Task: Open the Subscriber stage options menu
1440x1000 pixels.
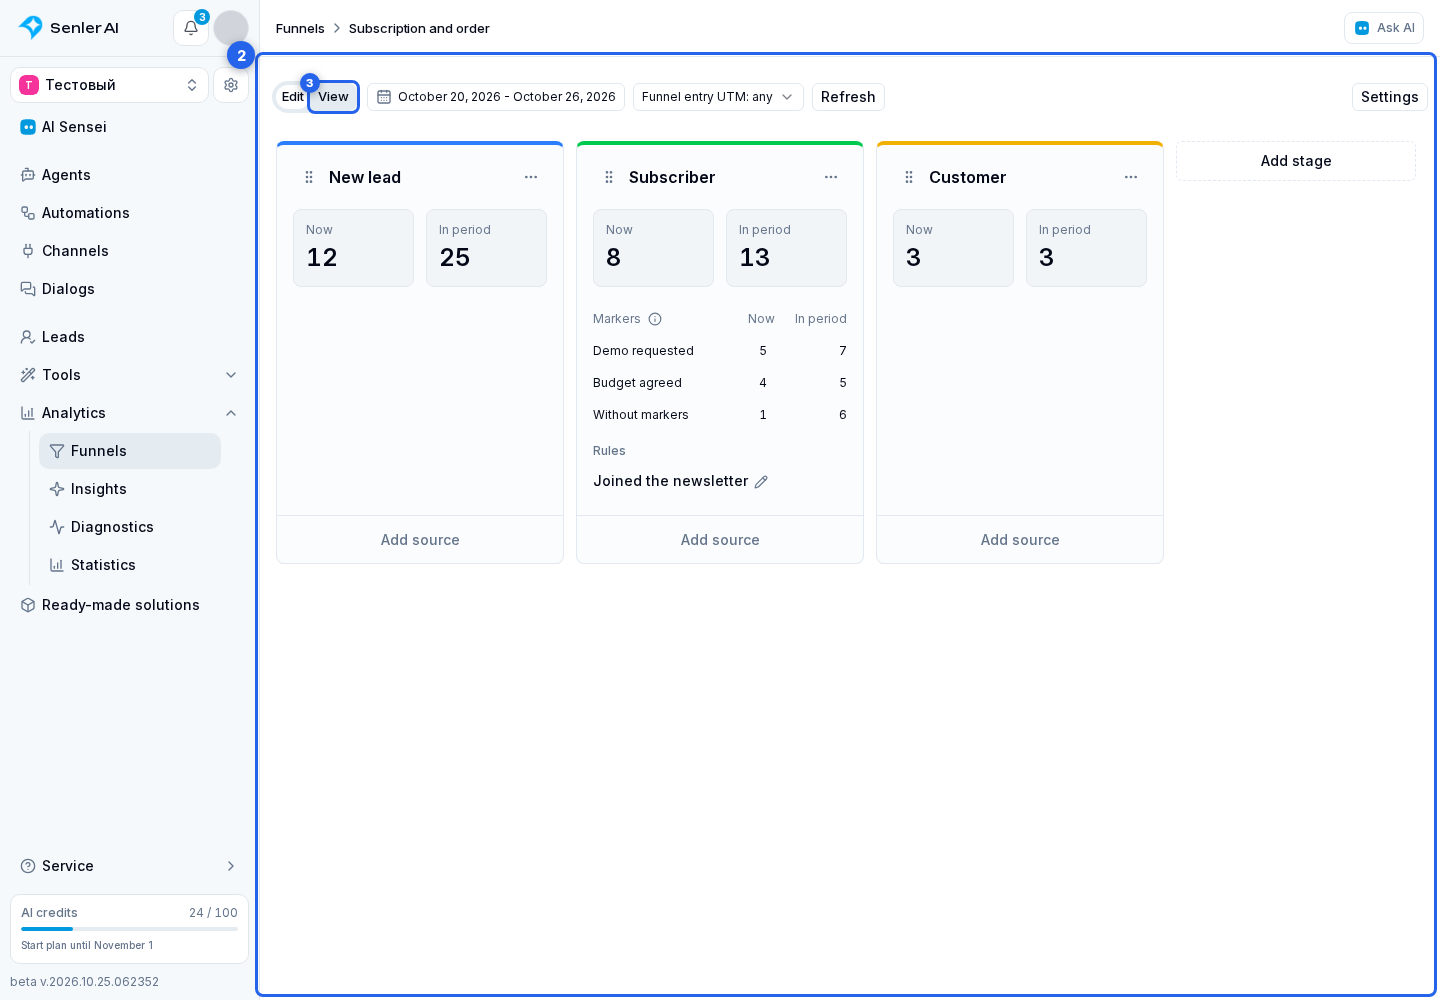Action: [x=831, y=177]
